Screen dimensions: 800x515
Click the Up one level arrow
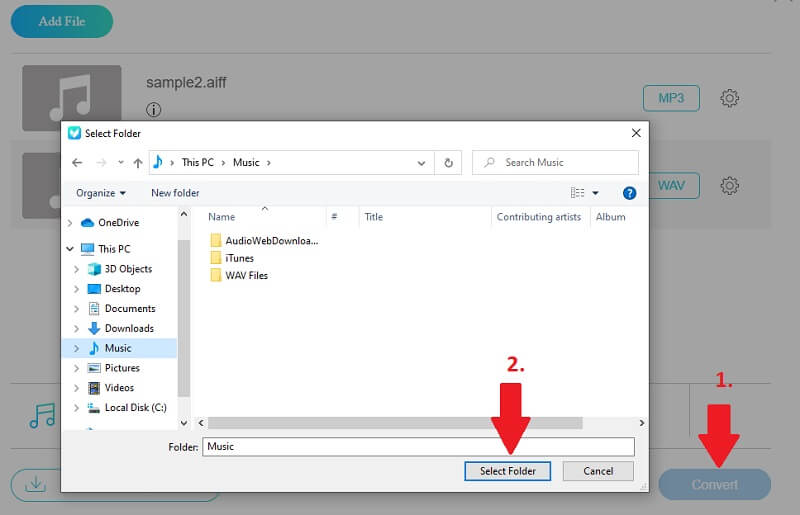pyautogui.click(x=137, y=163)
